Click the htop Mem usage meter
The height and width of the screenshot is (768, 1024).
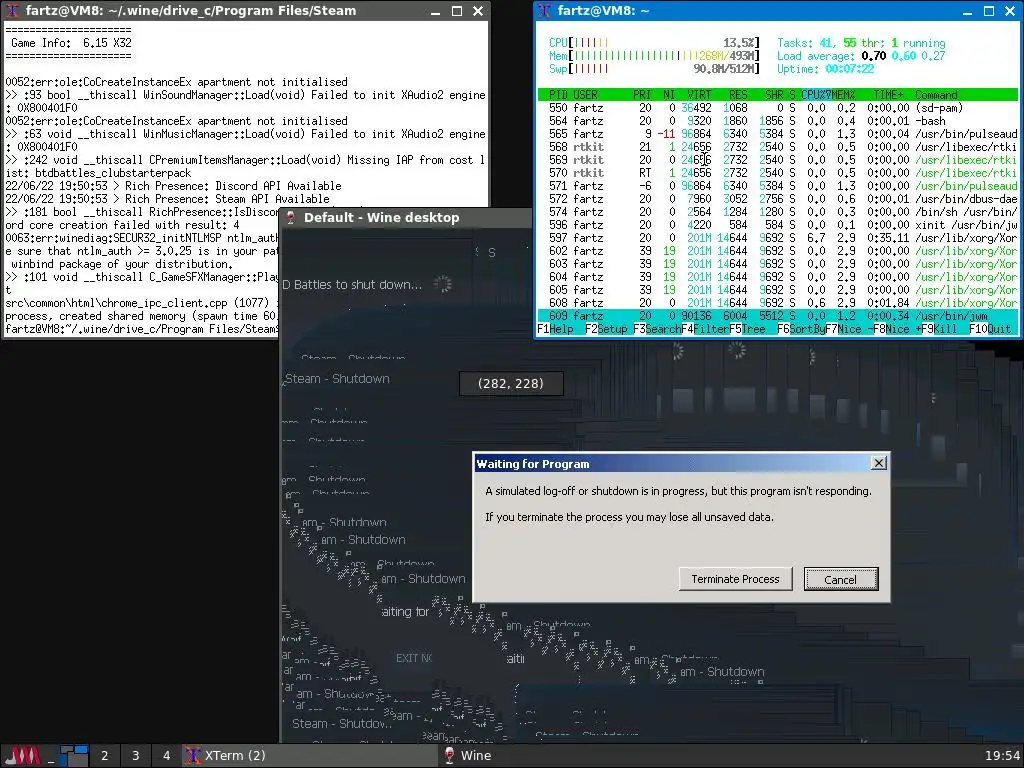(x=655, y=56)
